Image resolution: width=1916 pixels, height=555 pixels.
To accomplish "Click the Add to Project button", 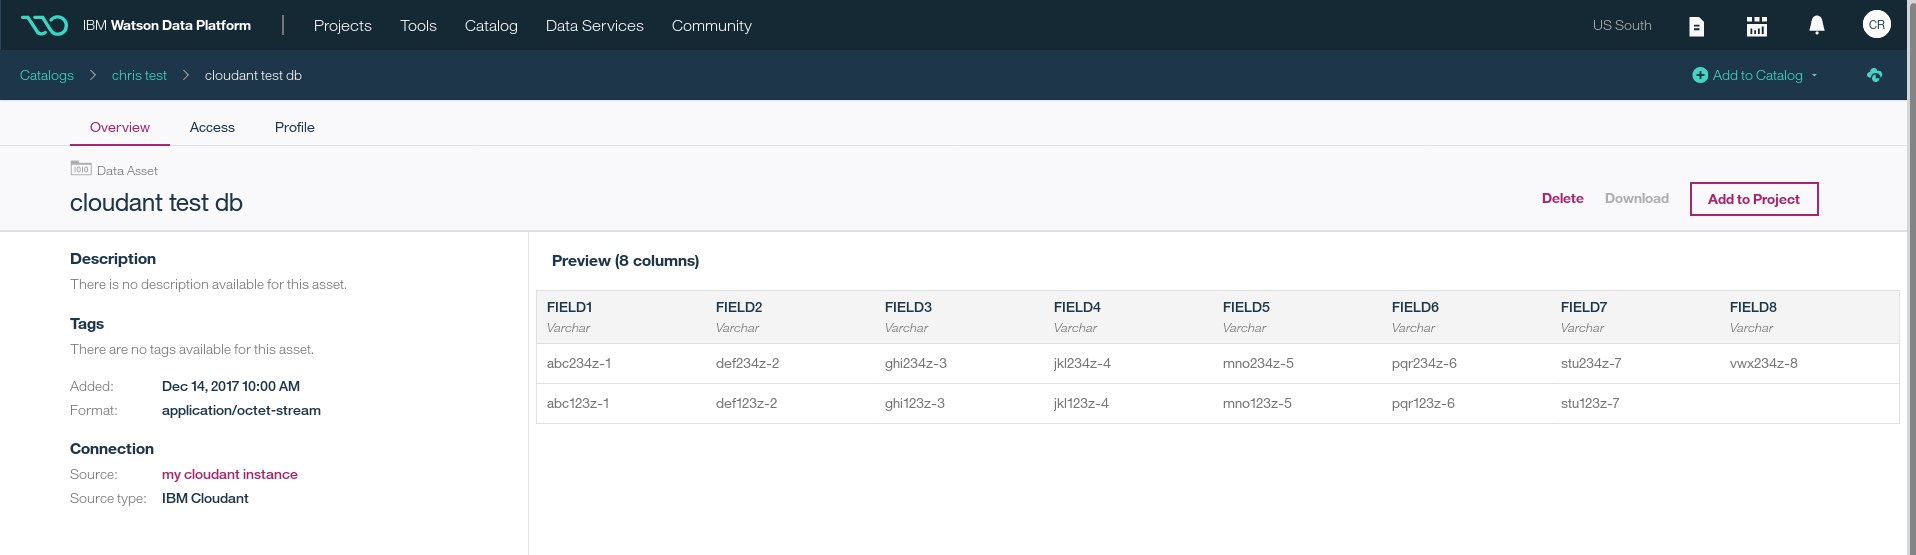I will 1753,199.
